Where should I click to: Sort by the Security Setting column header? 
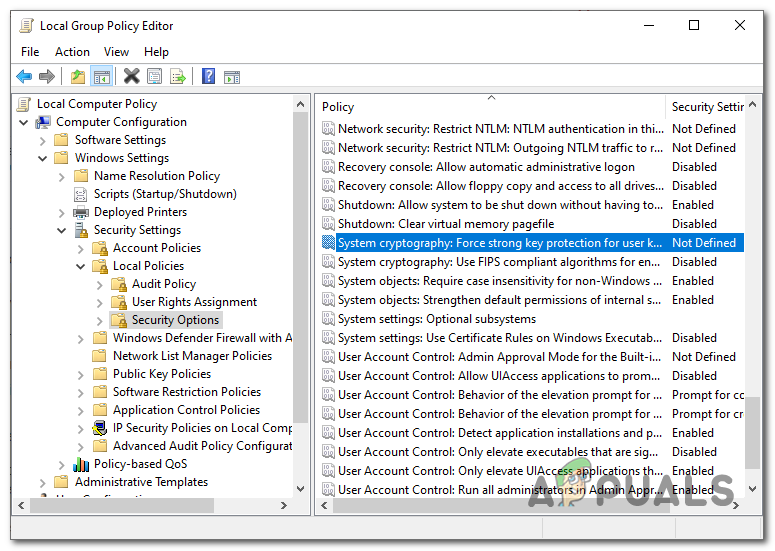point(706,107)
